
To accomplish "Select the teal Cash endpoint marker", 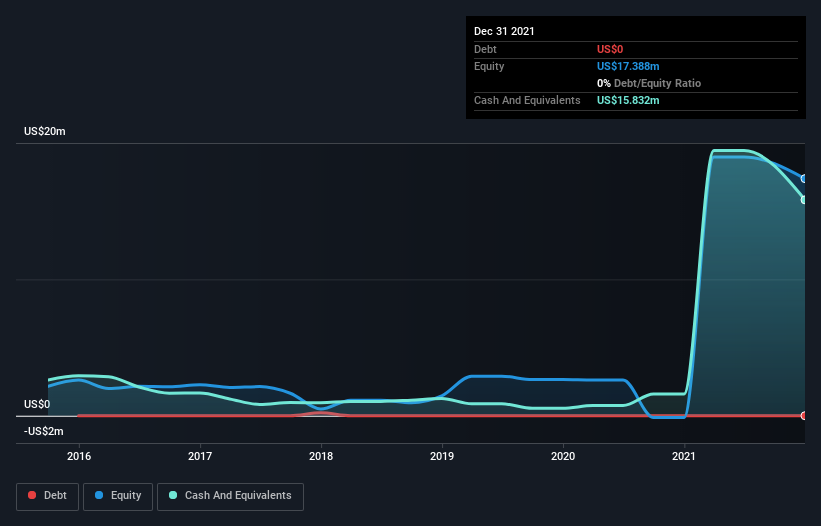I will (804, 199).
